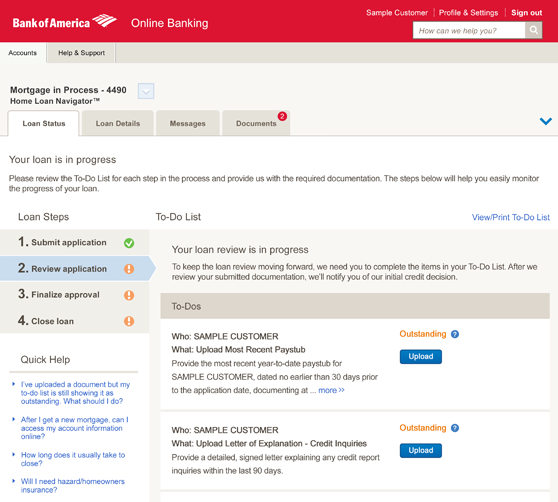Image resolution: width=558 pixels, height=502 pixels.
Task: Open the Loan Details tab
Action: click(118, 123)
